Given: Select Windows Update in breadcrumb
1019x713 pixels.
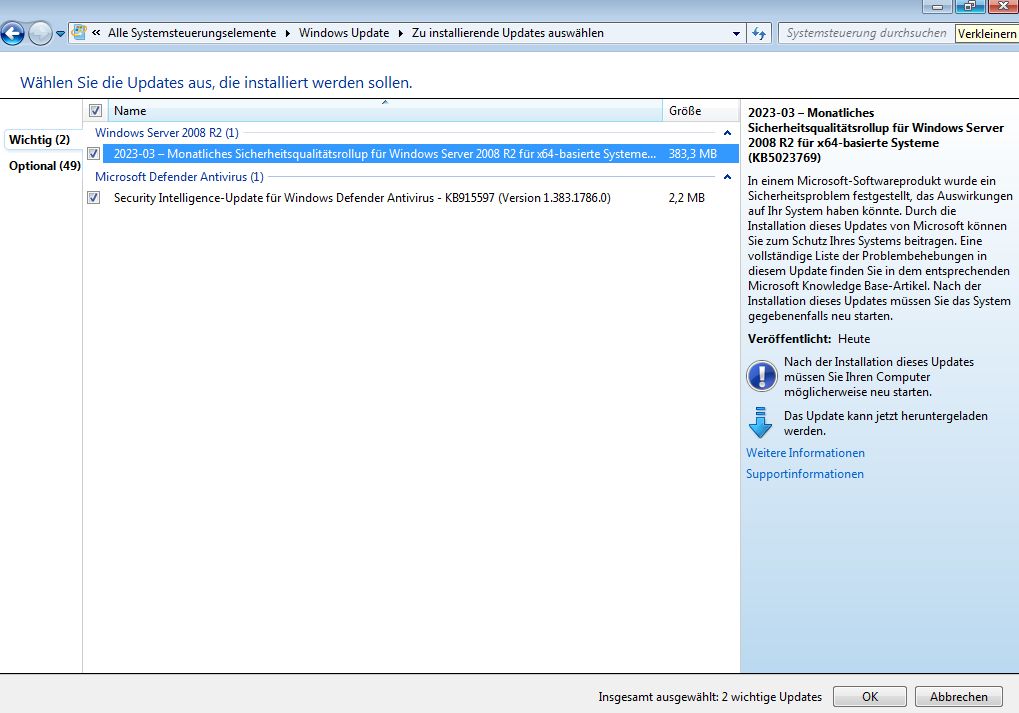Looking at the screenshot, I should (x=344, y=33).
